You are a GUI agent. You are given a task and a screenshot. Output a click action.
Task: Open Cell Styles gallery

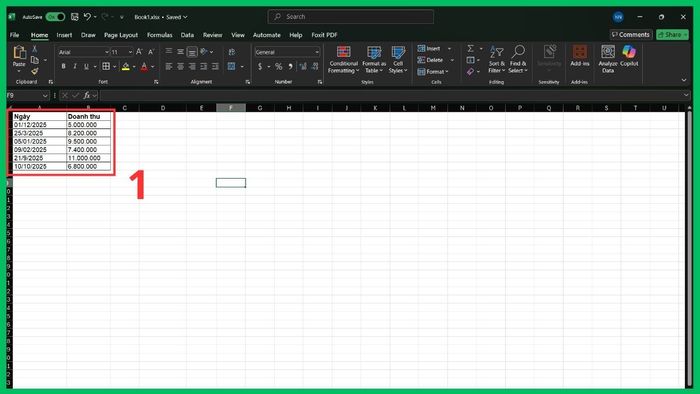point(398,59)
